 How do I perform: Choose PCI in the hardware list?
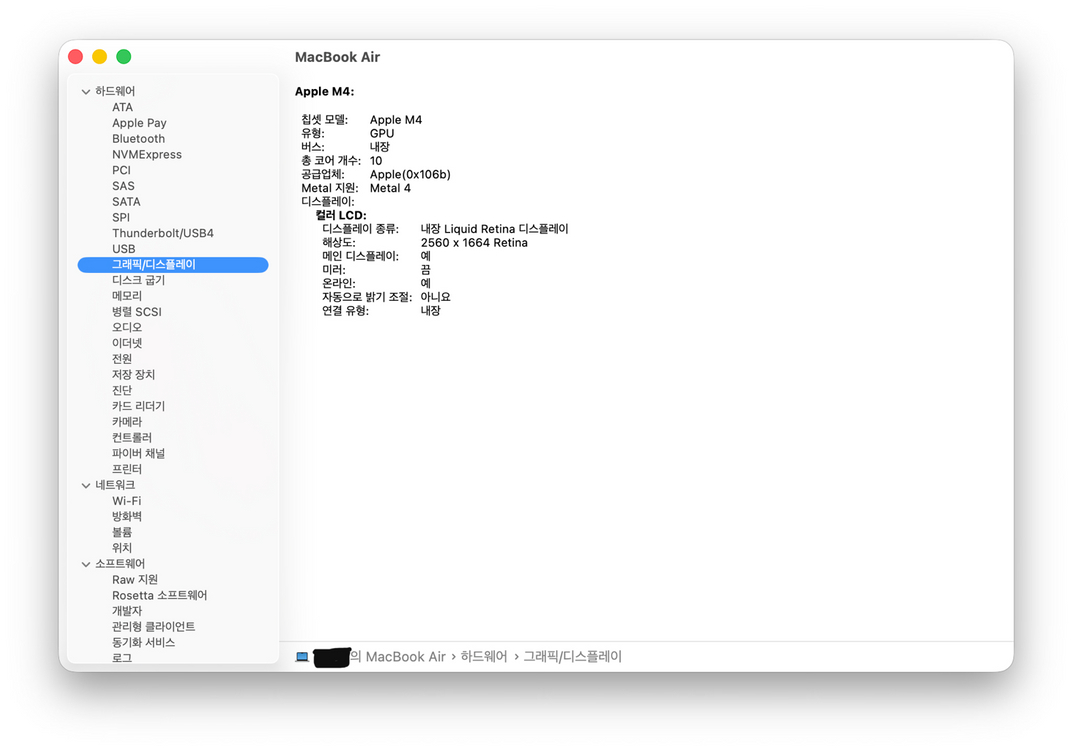(121, 170)
